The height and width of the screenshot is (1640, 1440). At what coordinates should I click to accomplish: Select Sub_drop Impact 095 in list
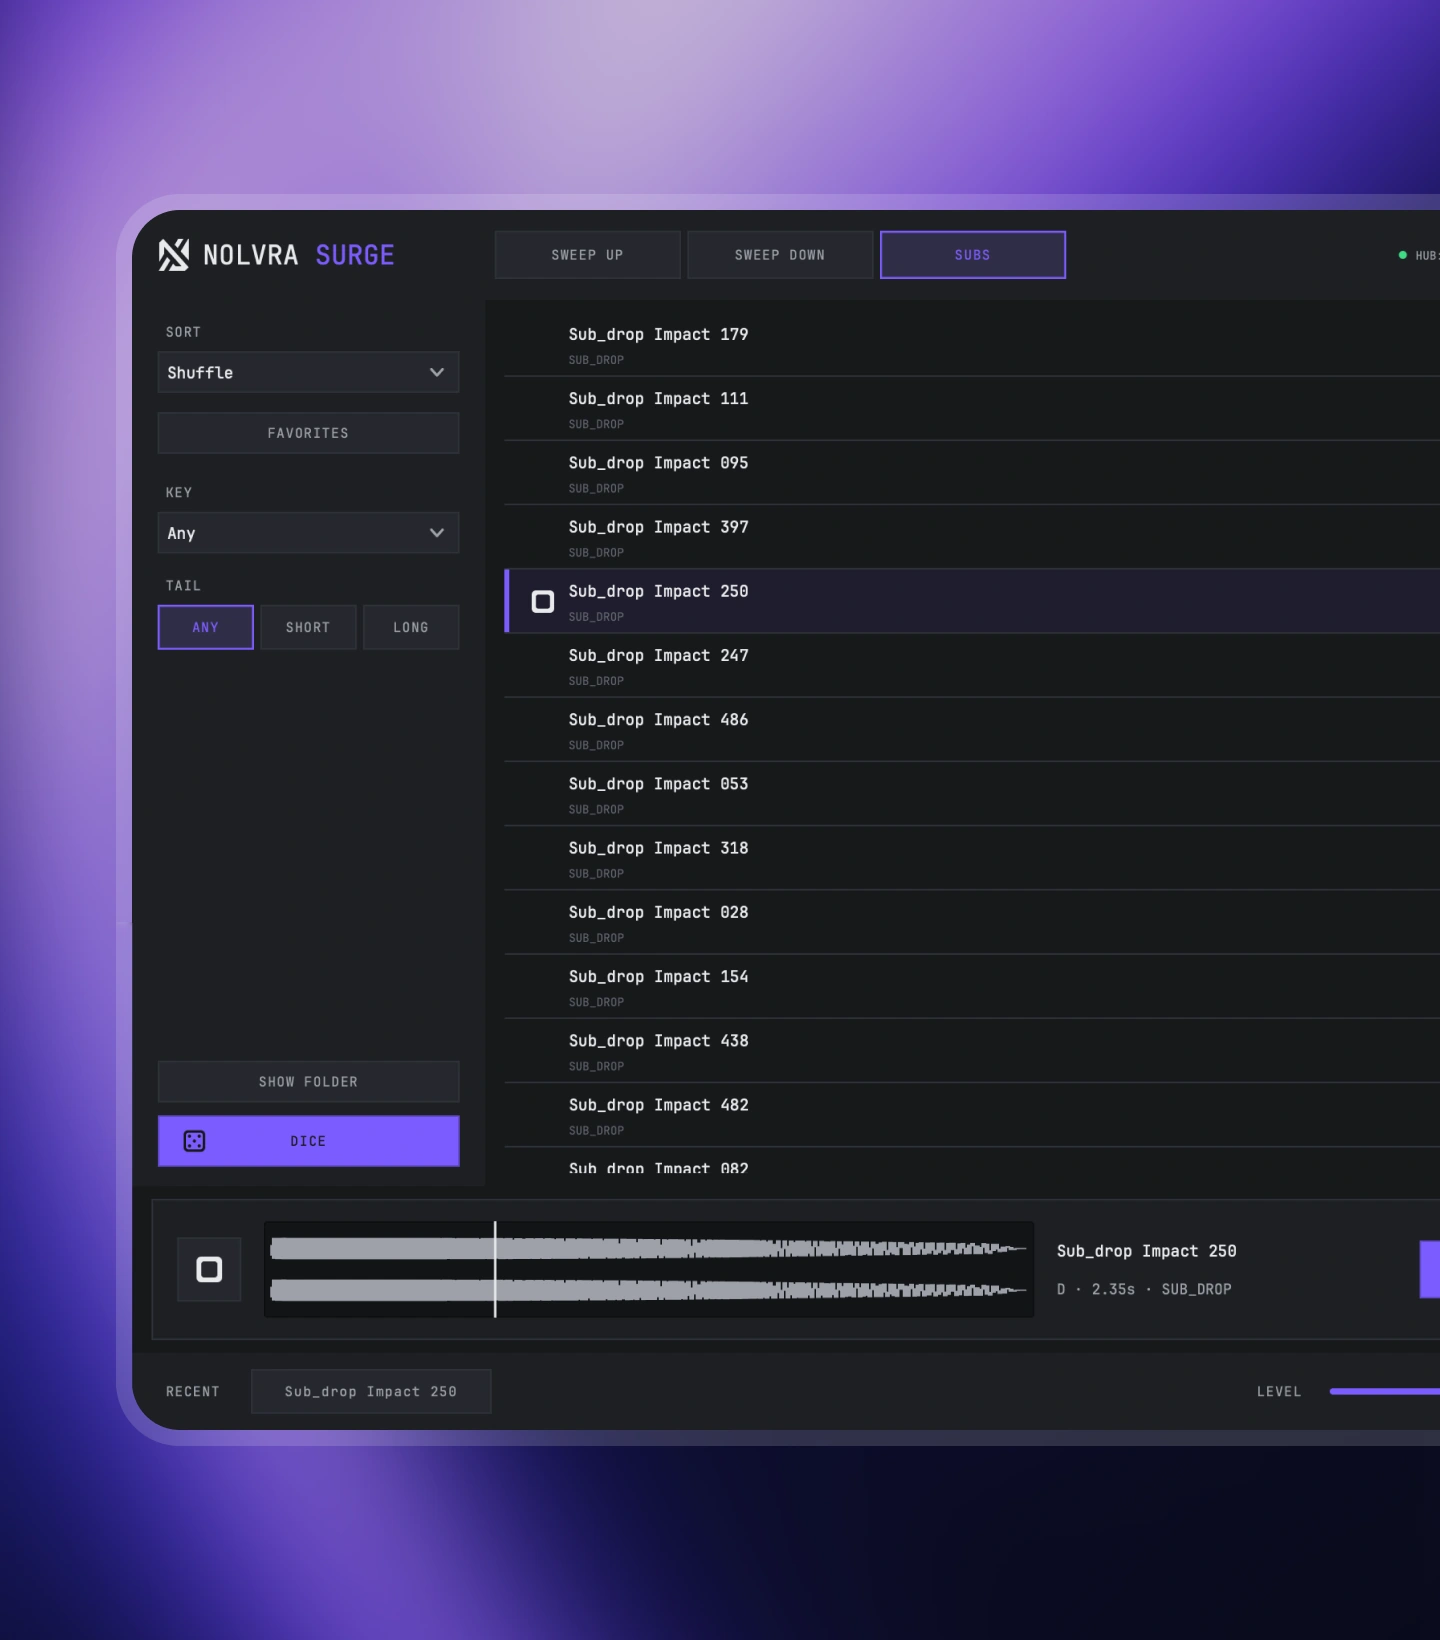point(972,472)
